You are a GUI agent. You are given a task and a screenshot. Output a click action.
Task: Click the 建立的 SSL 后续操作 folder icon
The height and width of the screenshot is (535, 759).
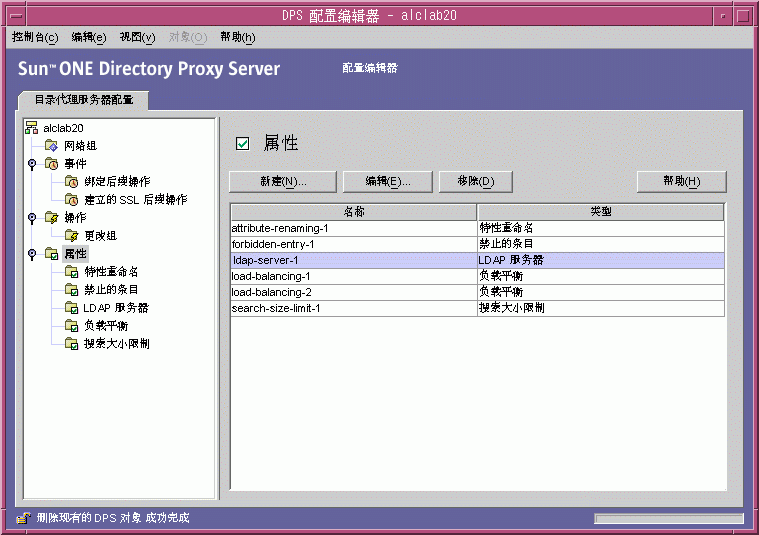(x=71, y=199)
